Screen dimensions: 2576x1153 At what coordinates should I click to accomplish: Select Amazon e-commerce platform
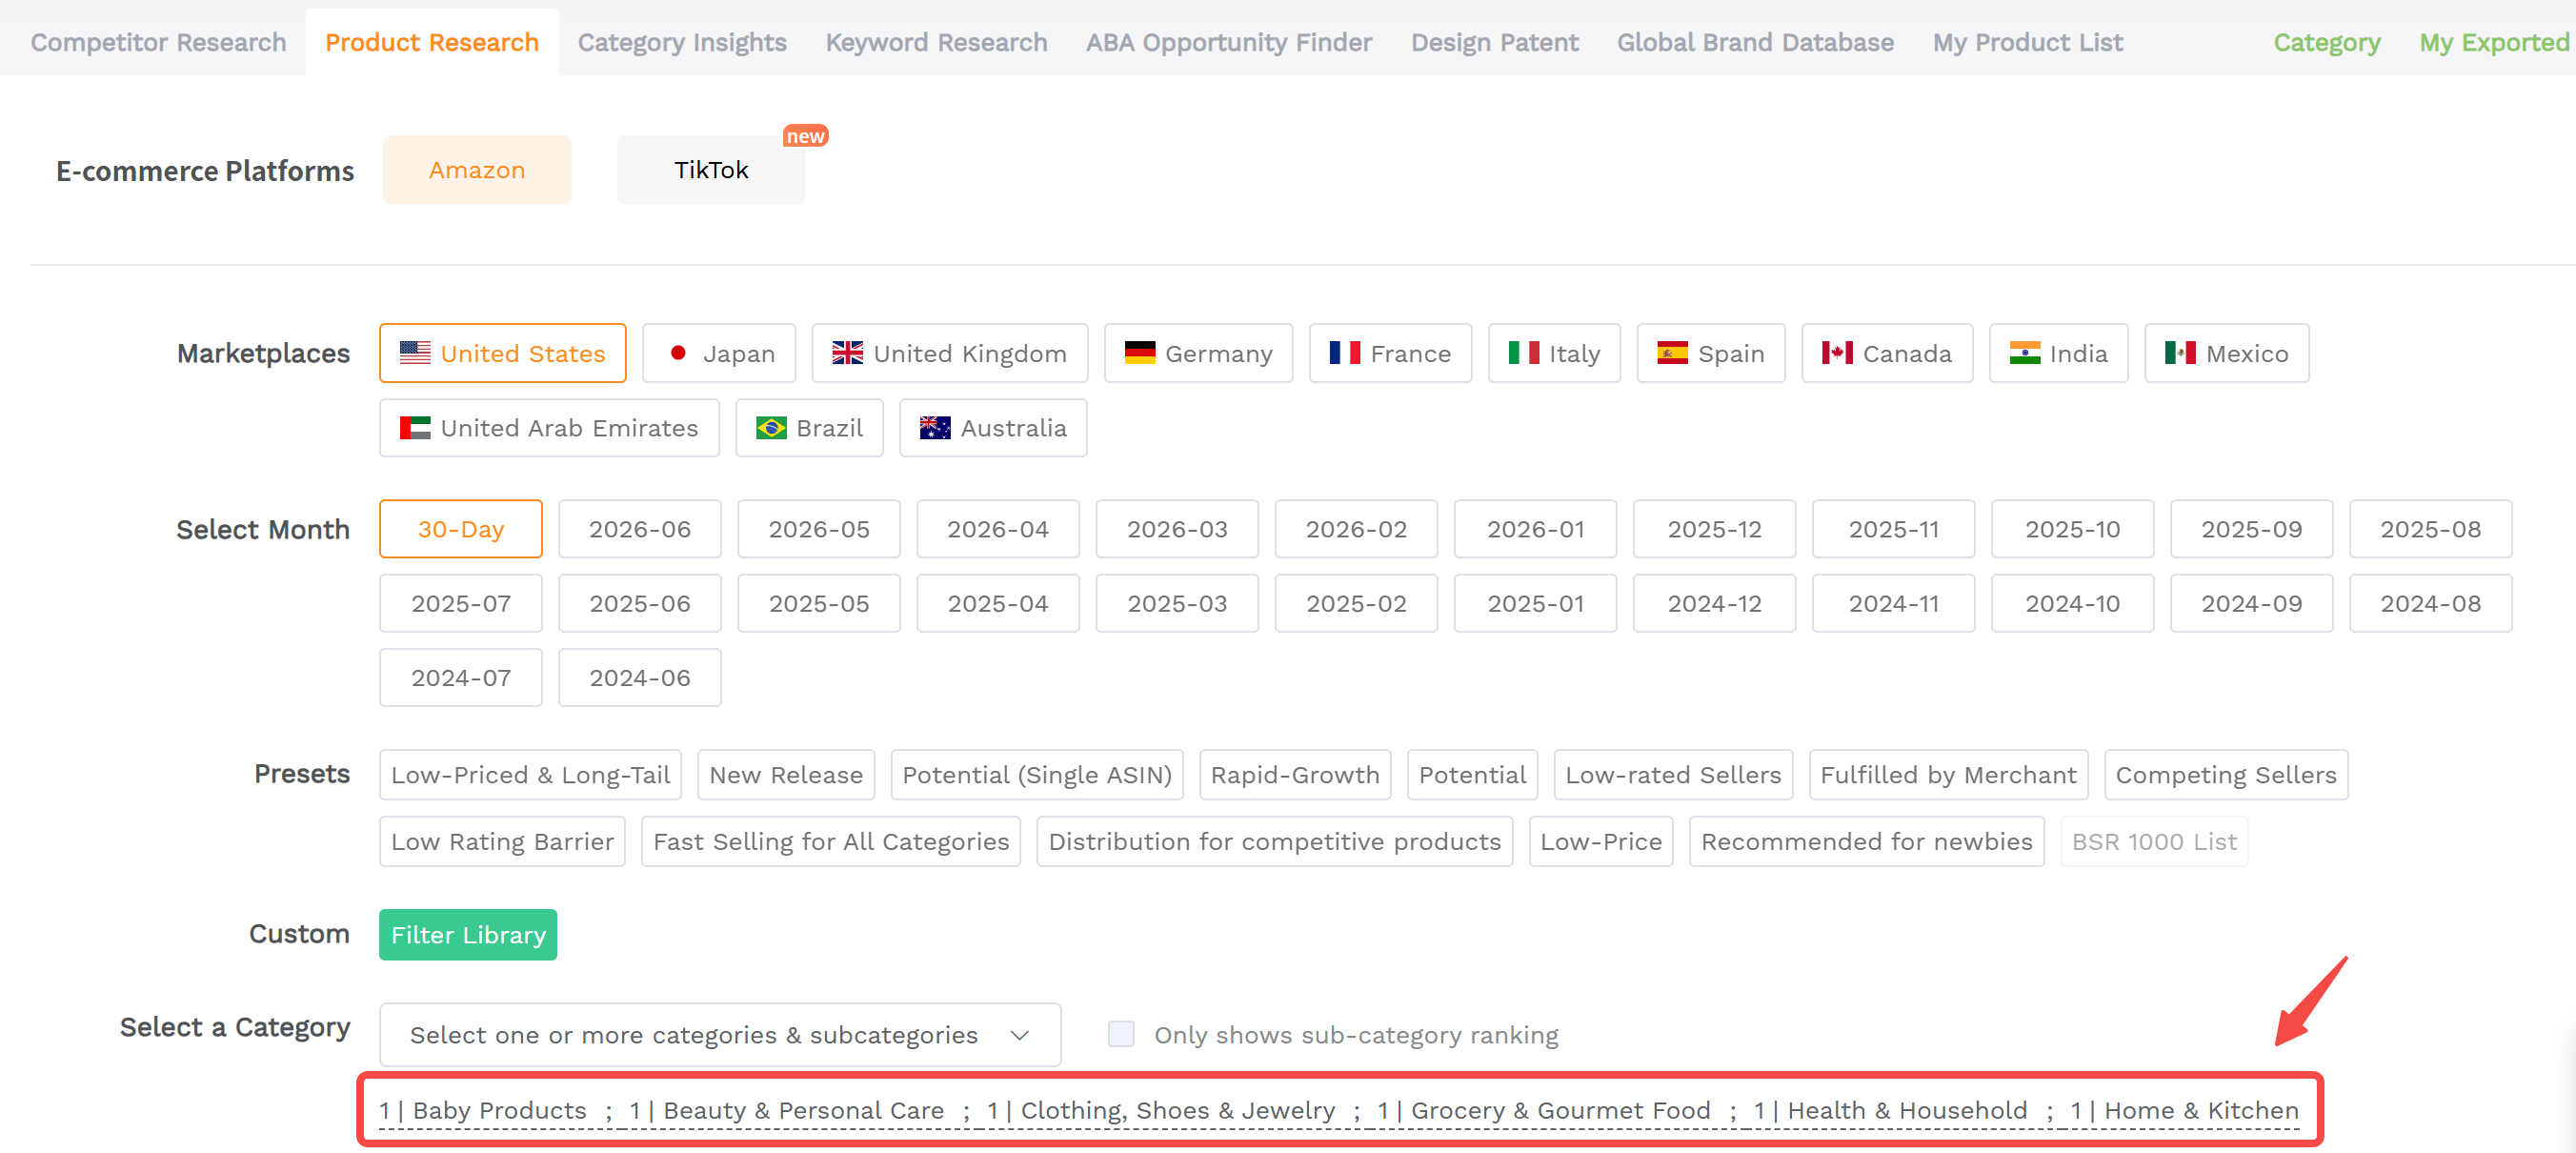[477, 170]
